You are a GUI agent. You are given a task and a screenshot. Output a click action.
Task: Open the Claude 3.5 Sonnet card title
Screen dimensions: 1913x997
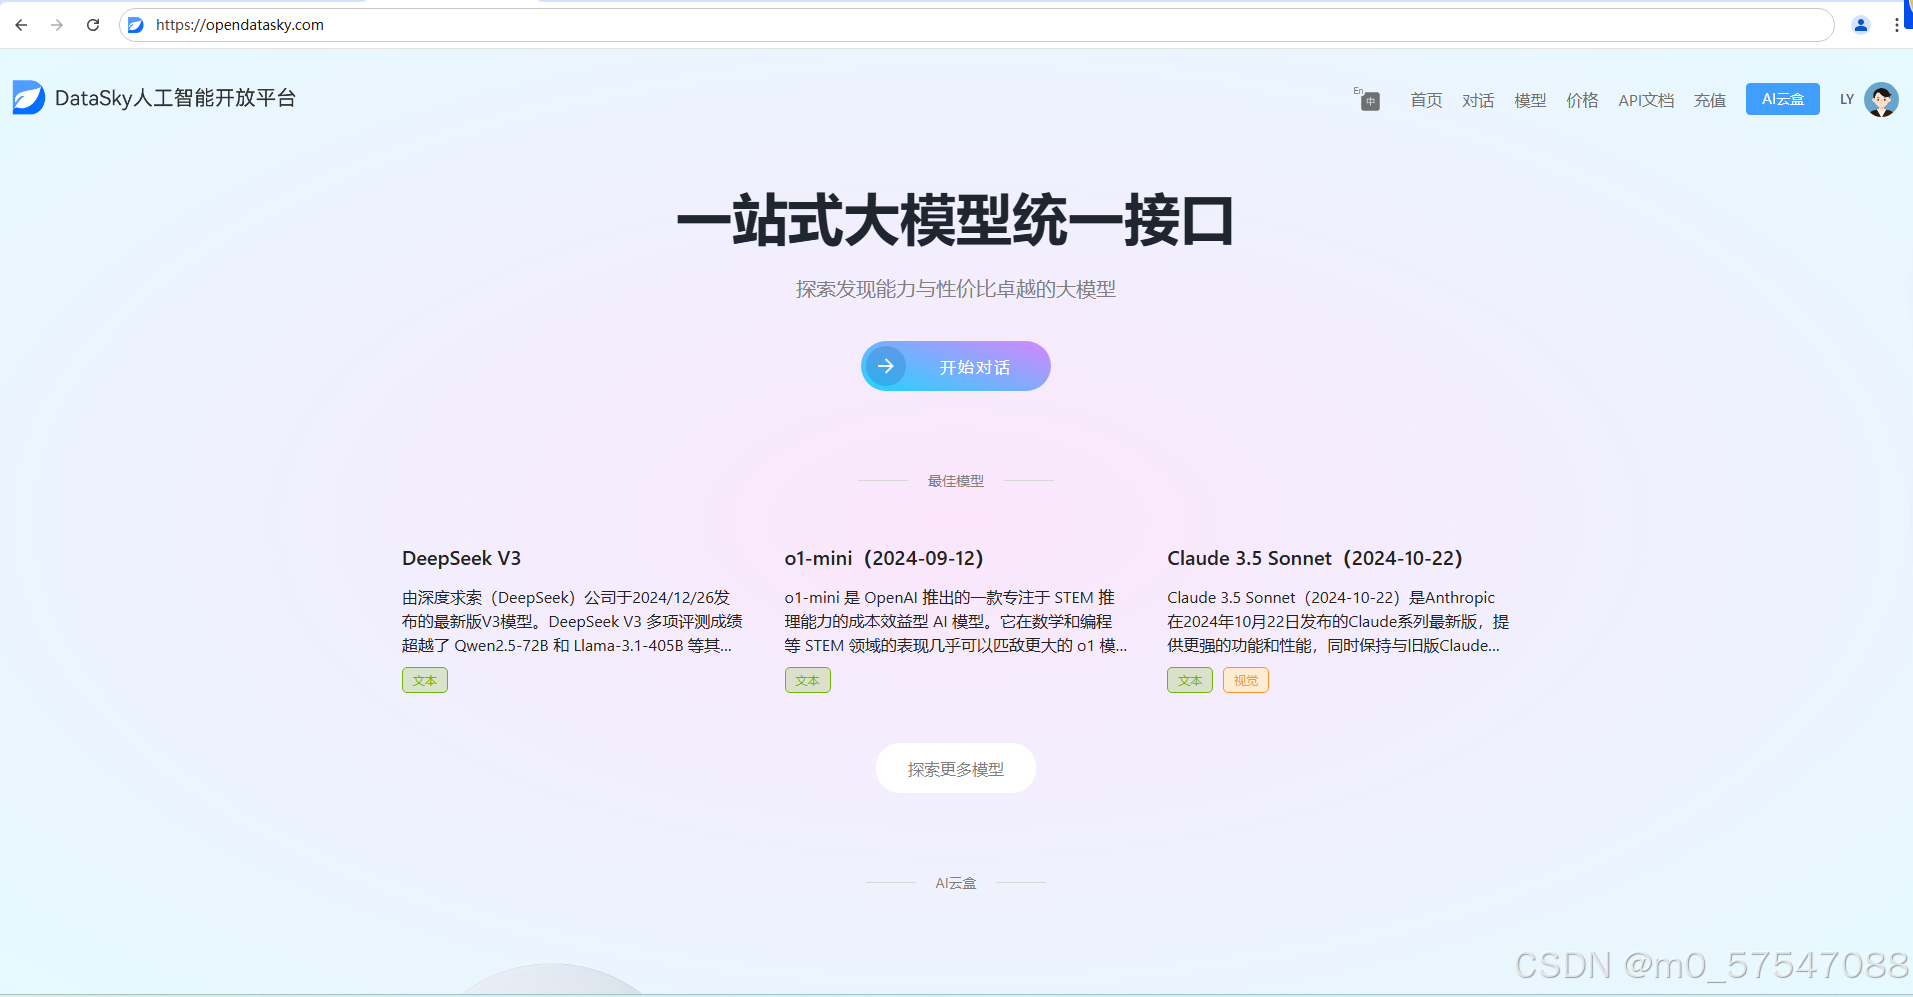[1315, 558]
